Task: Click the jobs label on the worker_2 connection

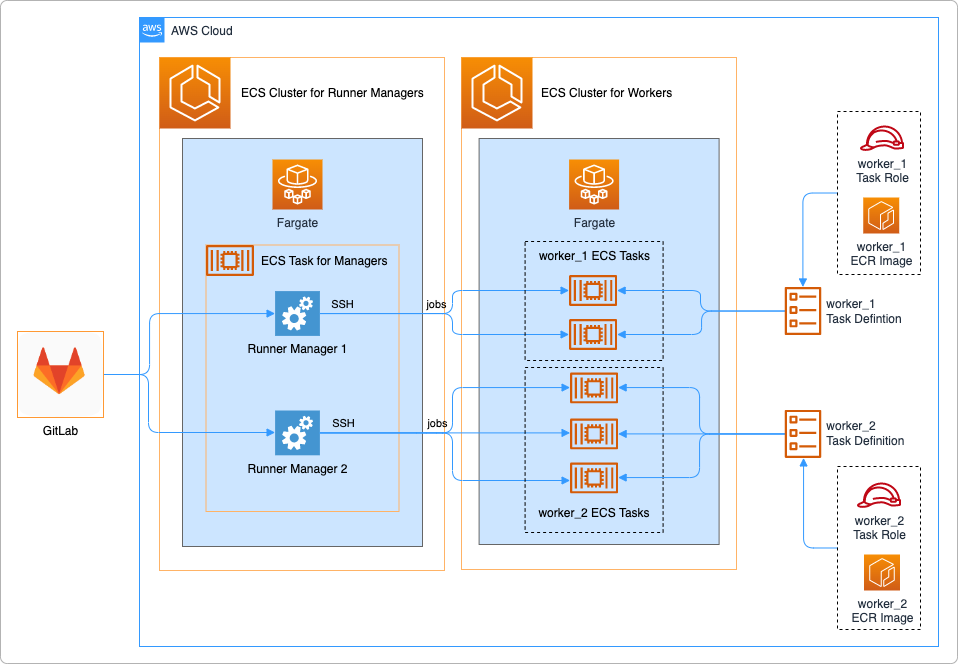Action: pos(437,423)
